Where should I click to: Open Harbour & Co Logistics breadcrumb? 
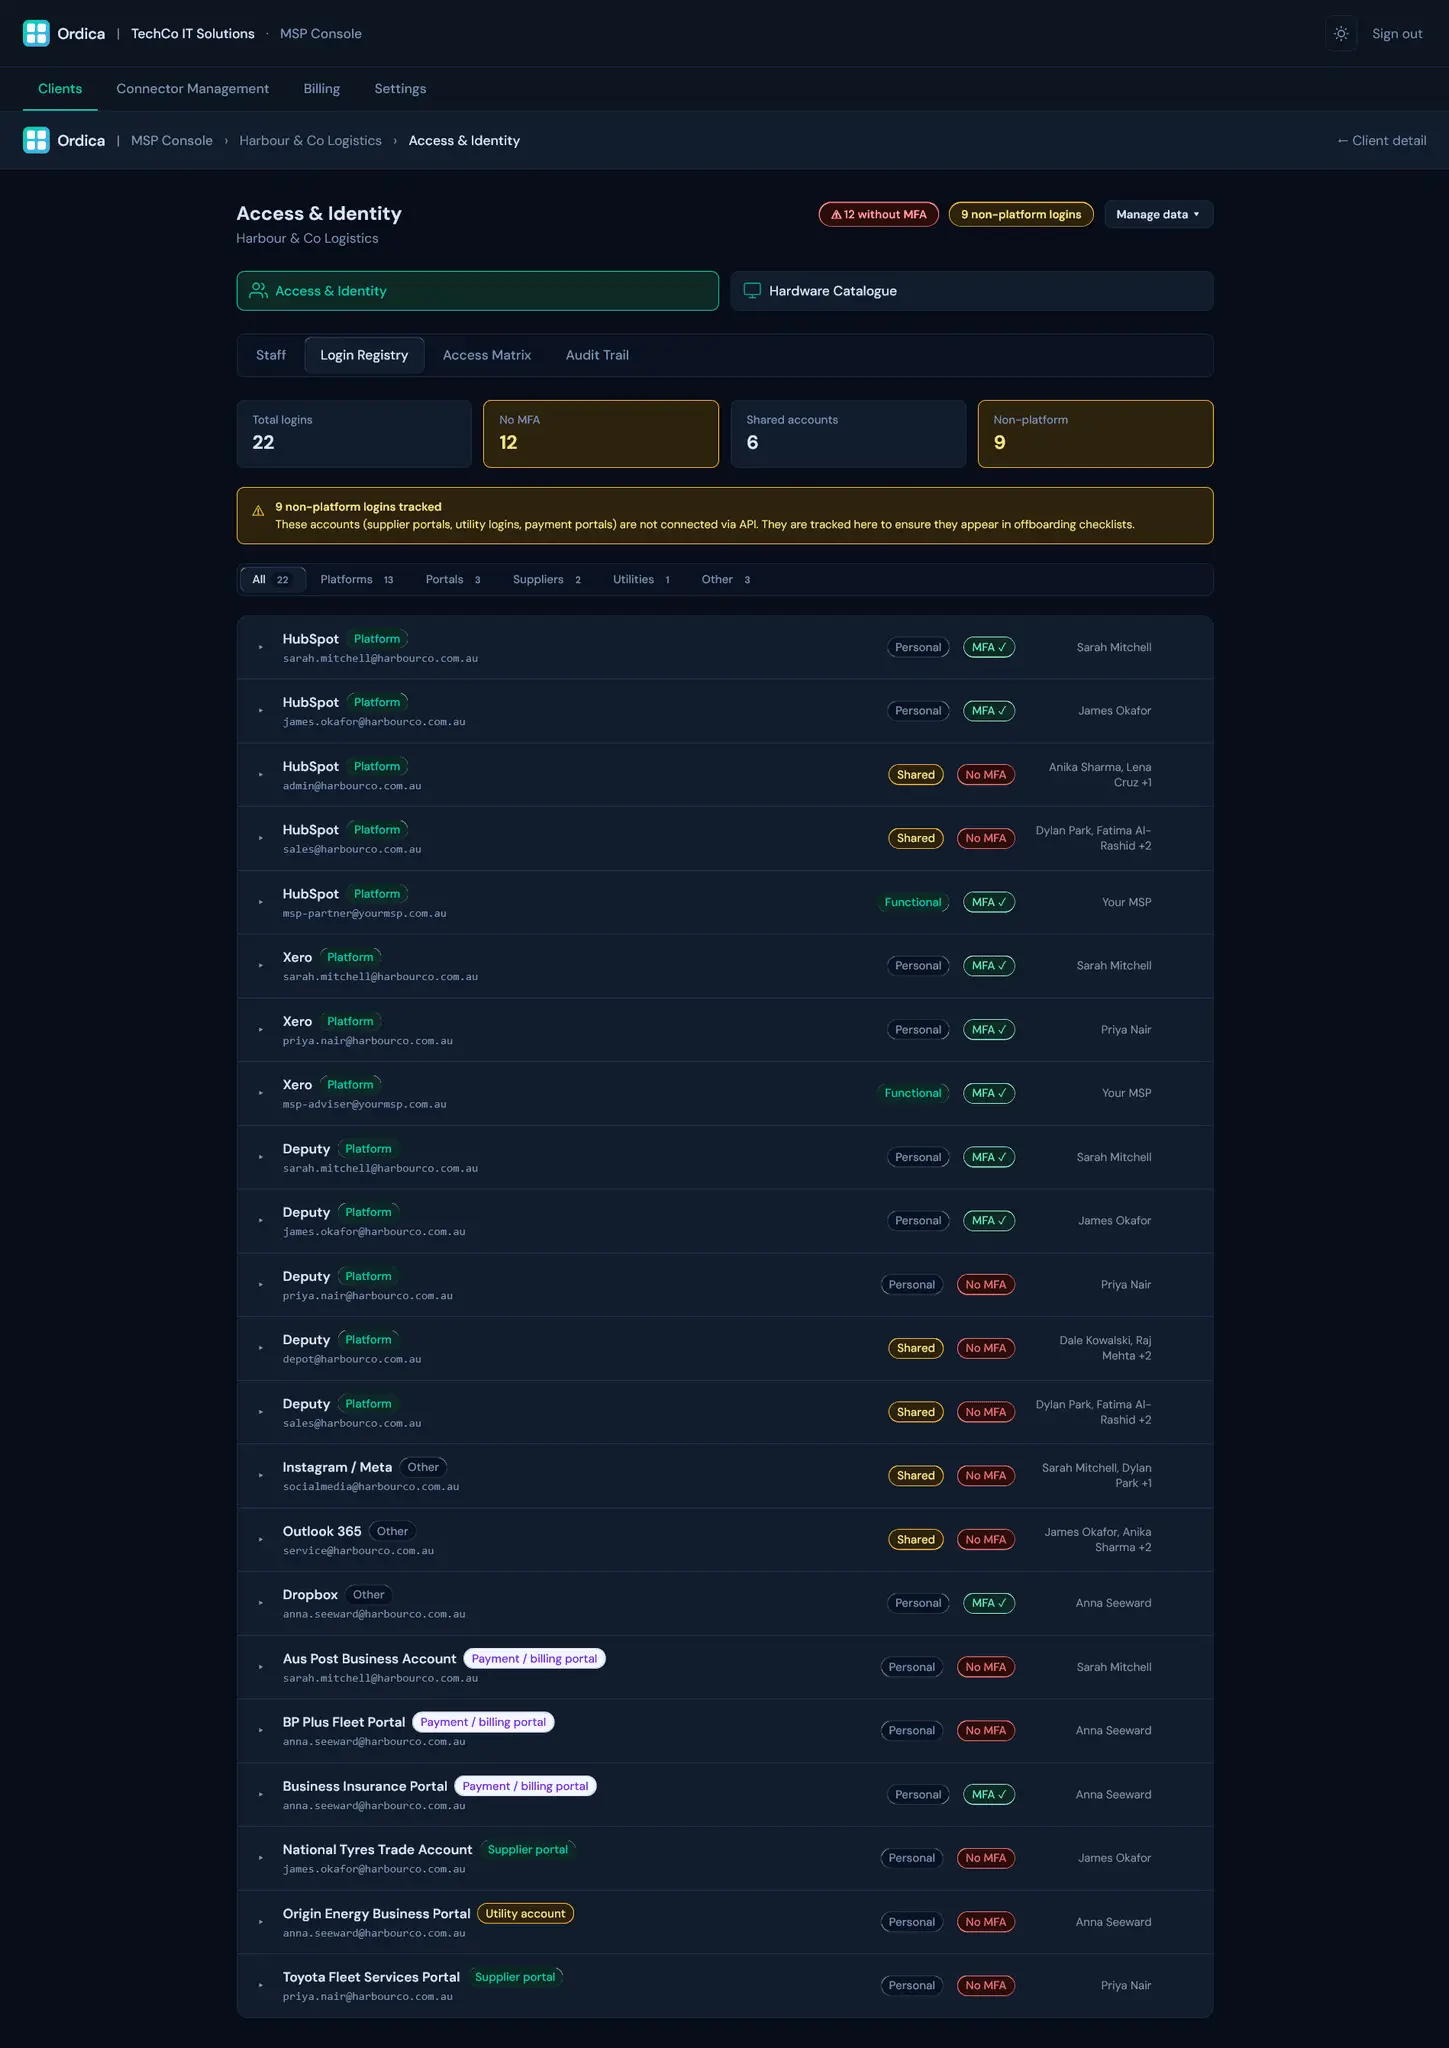click(310, 141)
